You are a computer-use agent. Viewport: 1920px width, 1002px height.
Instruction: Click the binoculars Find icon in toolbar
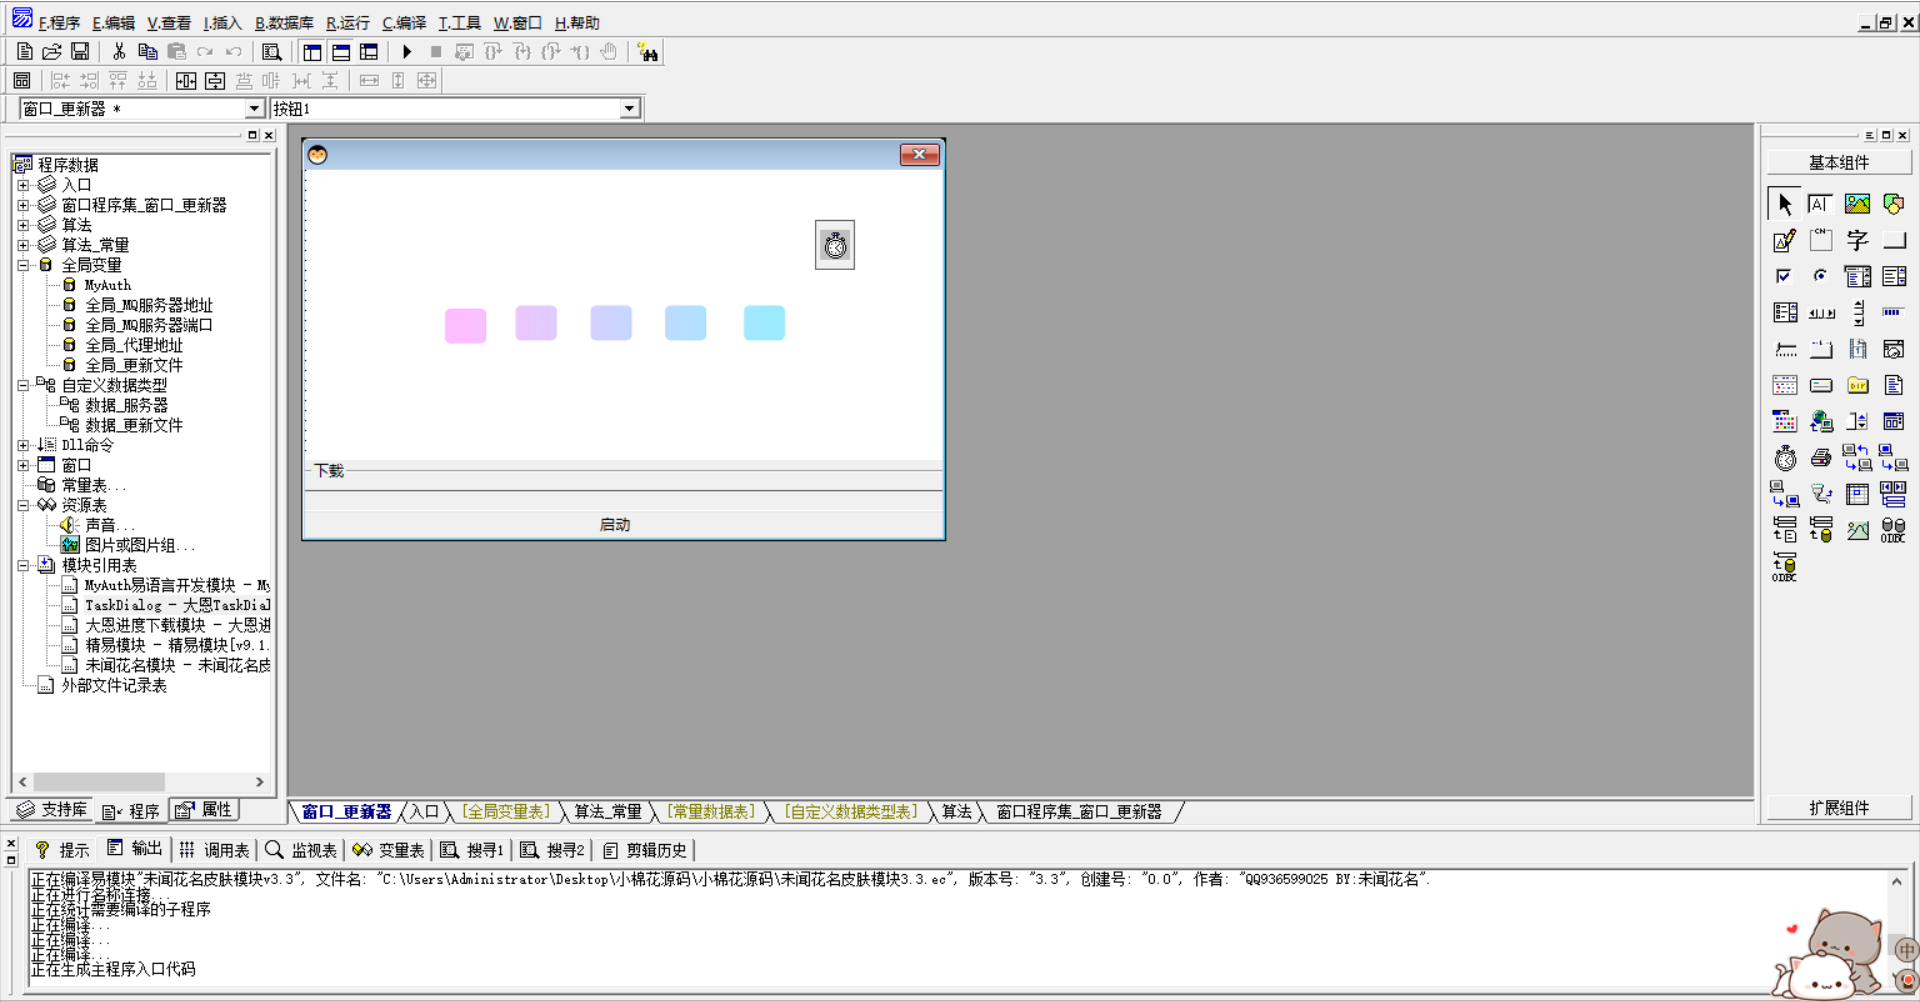(648, 53)
